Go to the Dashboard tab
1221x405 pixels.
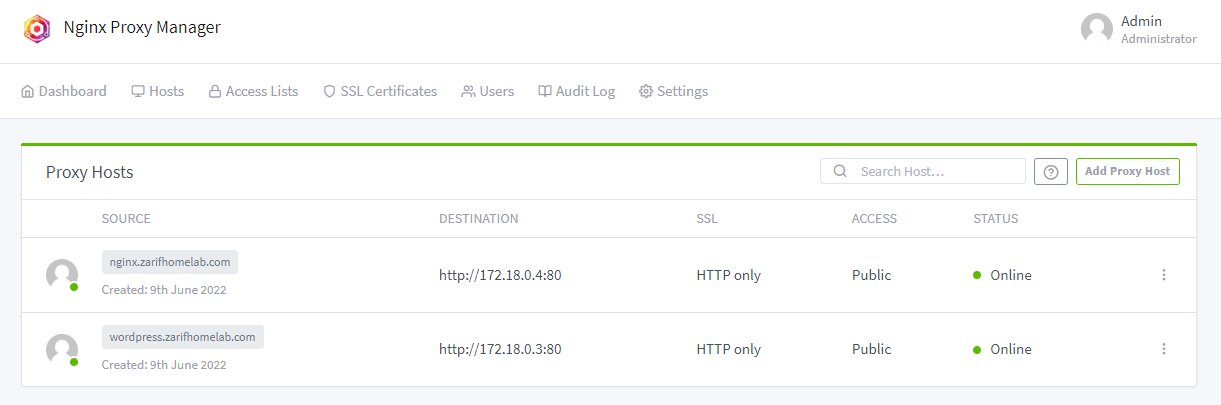coord(64,91)
